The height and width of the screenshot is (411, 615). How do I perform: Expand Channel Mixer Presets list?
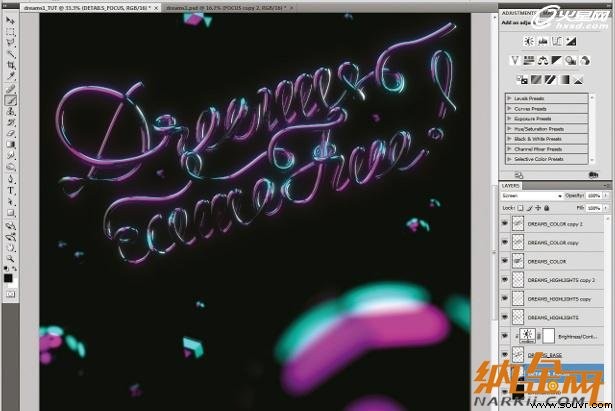pyautogui.click(x=509, y=149)
